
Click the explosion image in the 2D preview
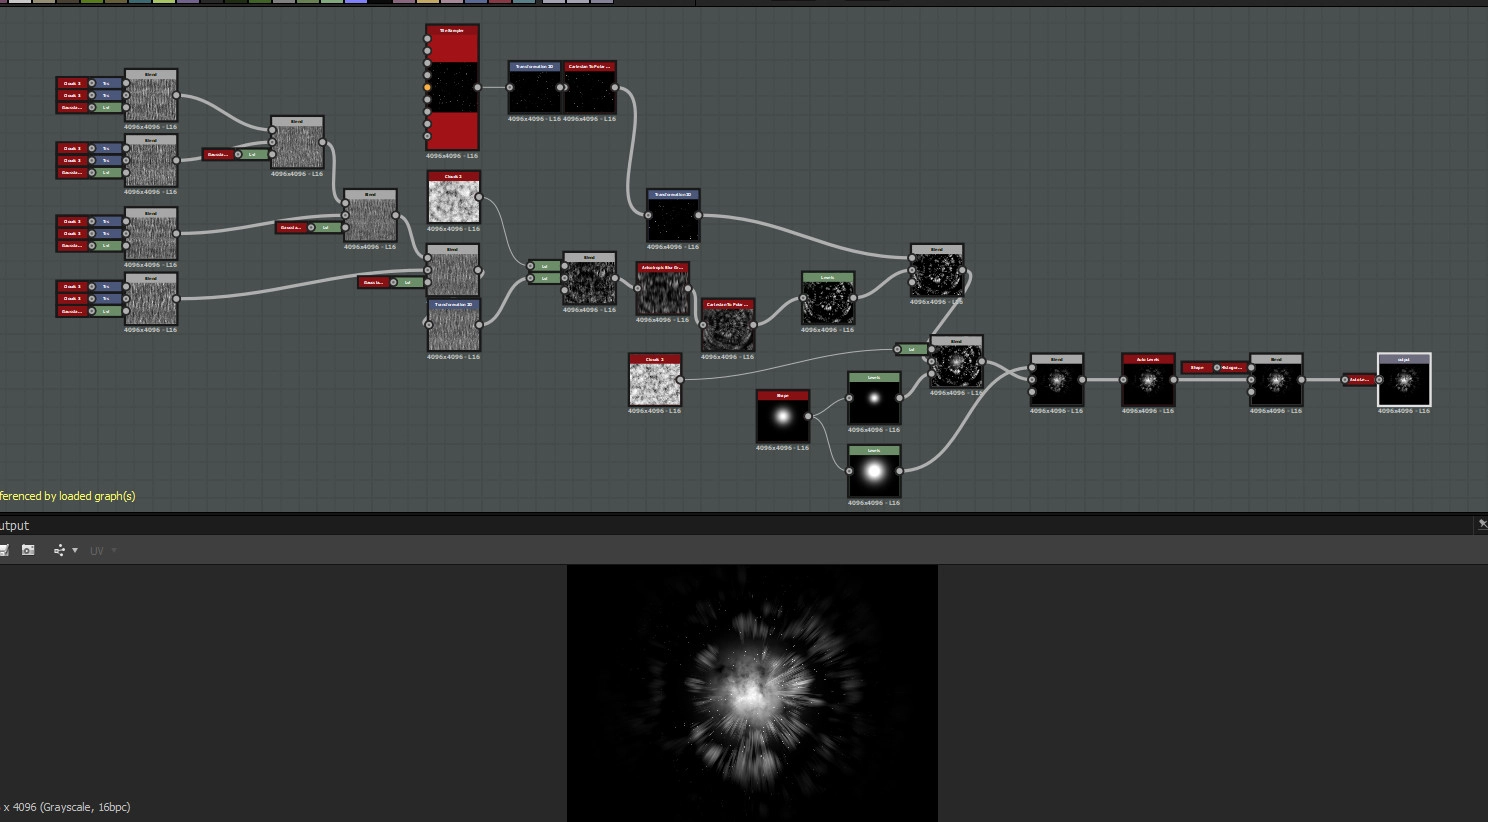click(752, 692)
